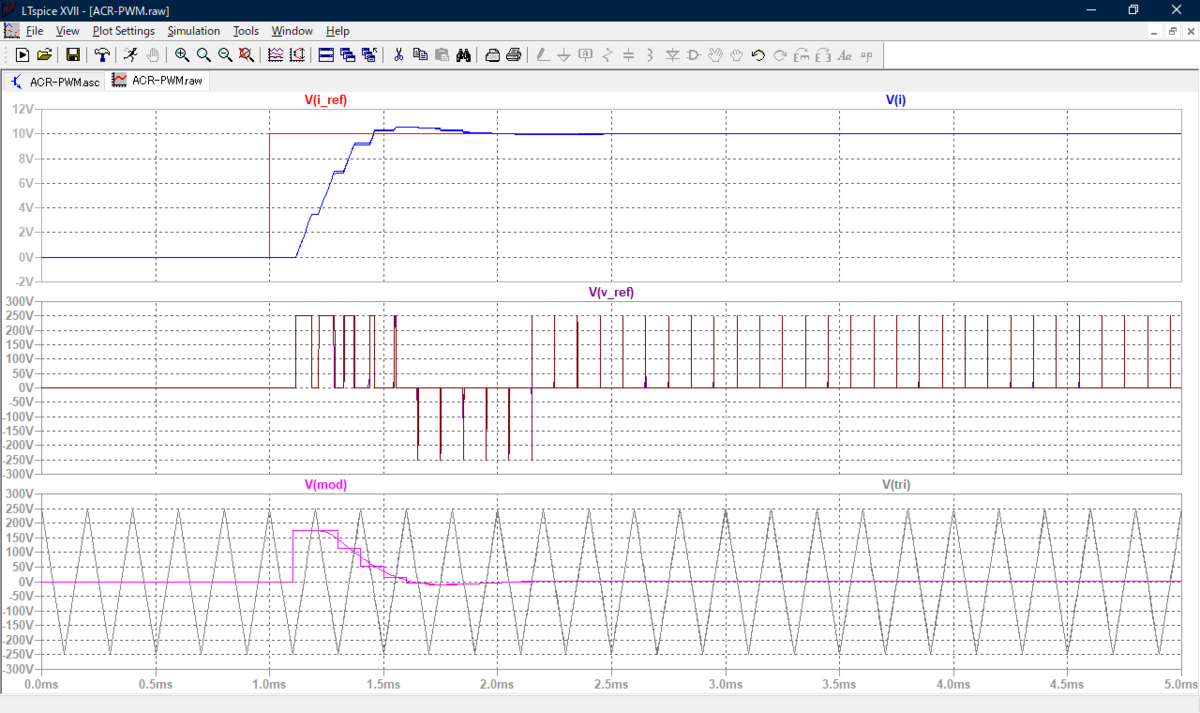The width and height of the screenshot is (1200, 713).
Task: Minimize the inner plot document window
Action: pyautogui.click(x=1153, y=31)
